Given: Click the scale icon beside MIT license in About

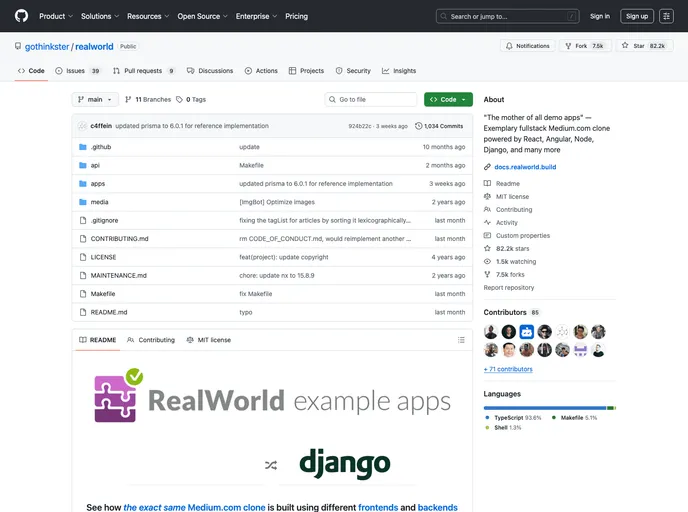Looking at the screenshot, I should (487, 197).
